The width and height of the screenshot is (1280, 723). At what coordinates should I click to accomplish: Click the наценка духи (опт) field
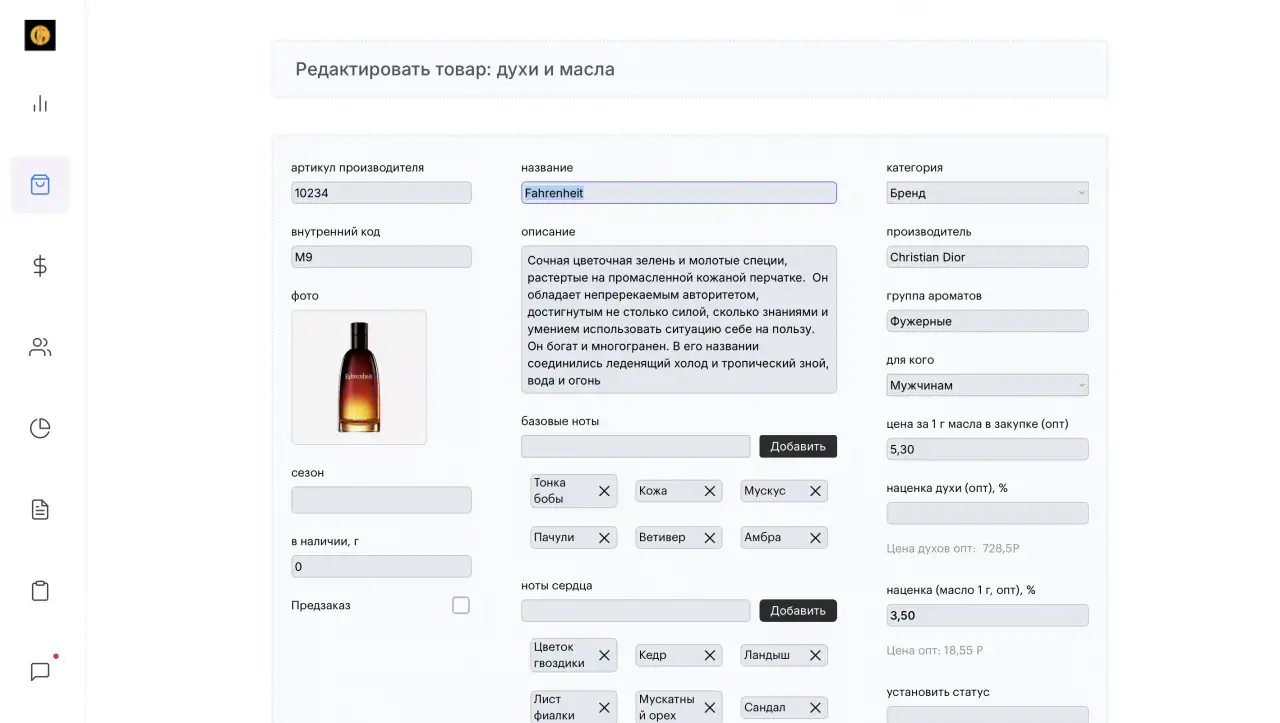987,513
